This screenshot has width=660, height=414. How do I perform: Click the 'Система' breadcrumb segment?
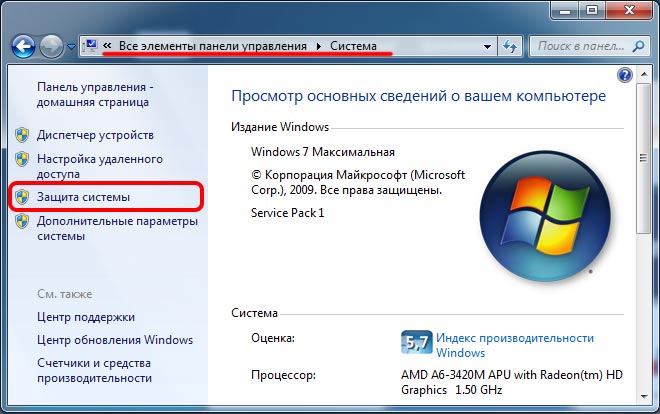point(353,46)
